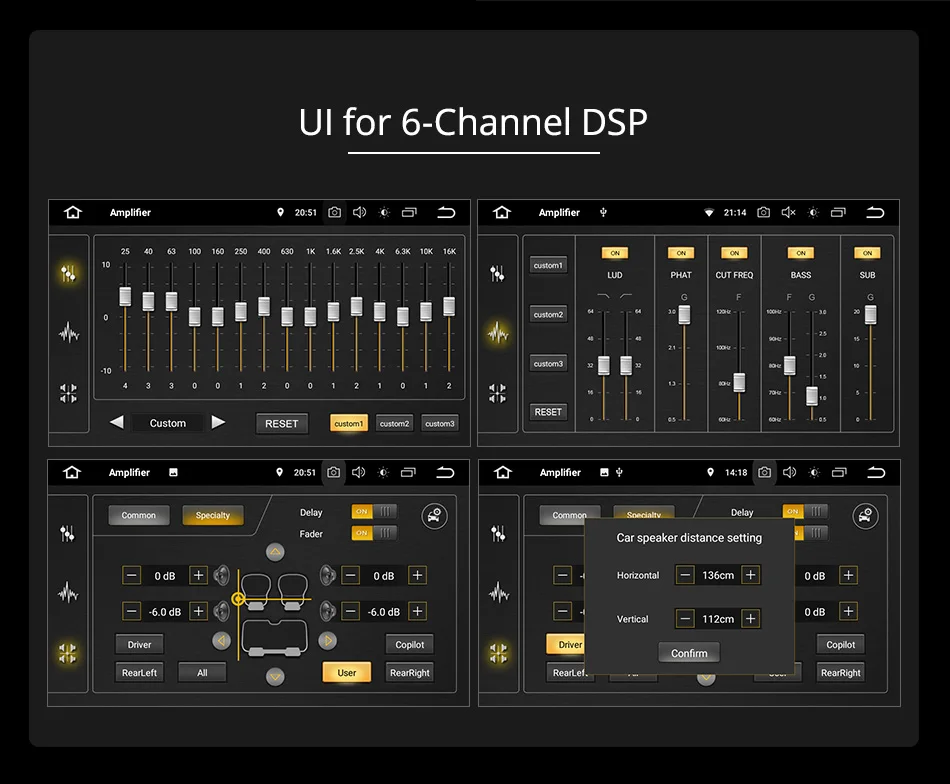The height and width of the screenshot is (784, 950).
Task: Toggle CUT FREQ ON switch
Action: pyautogui.click(x=734, y=253)
